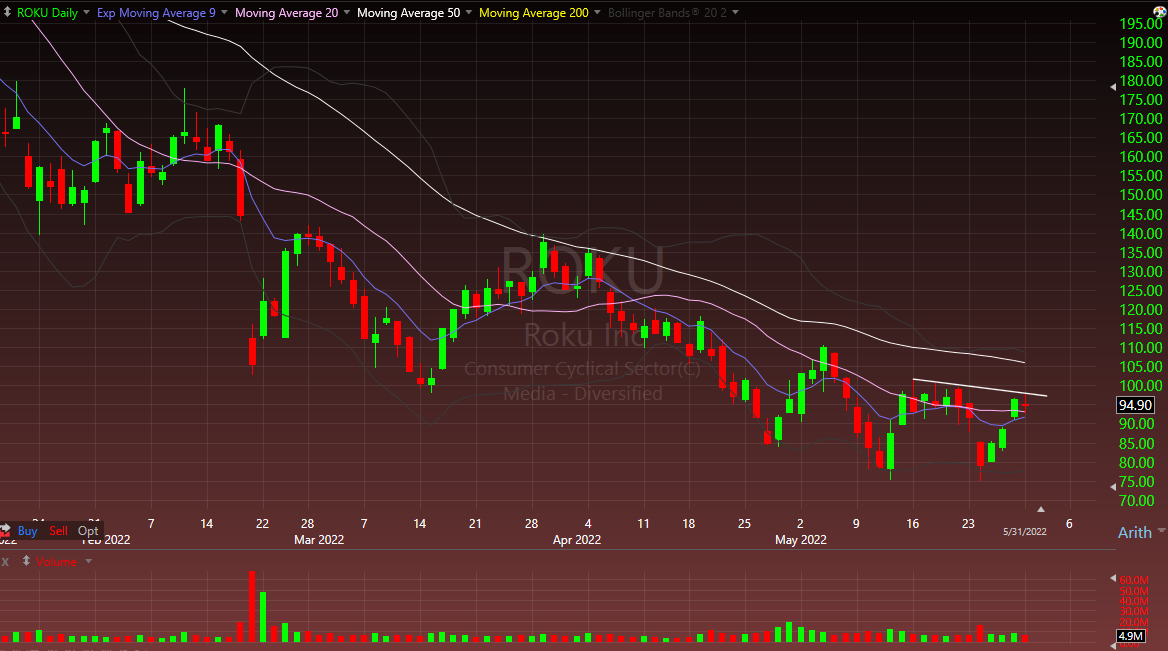Open the Volume indicator dropdown arrow

[89, 561]
